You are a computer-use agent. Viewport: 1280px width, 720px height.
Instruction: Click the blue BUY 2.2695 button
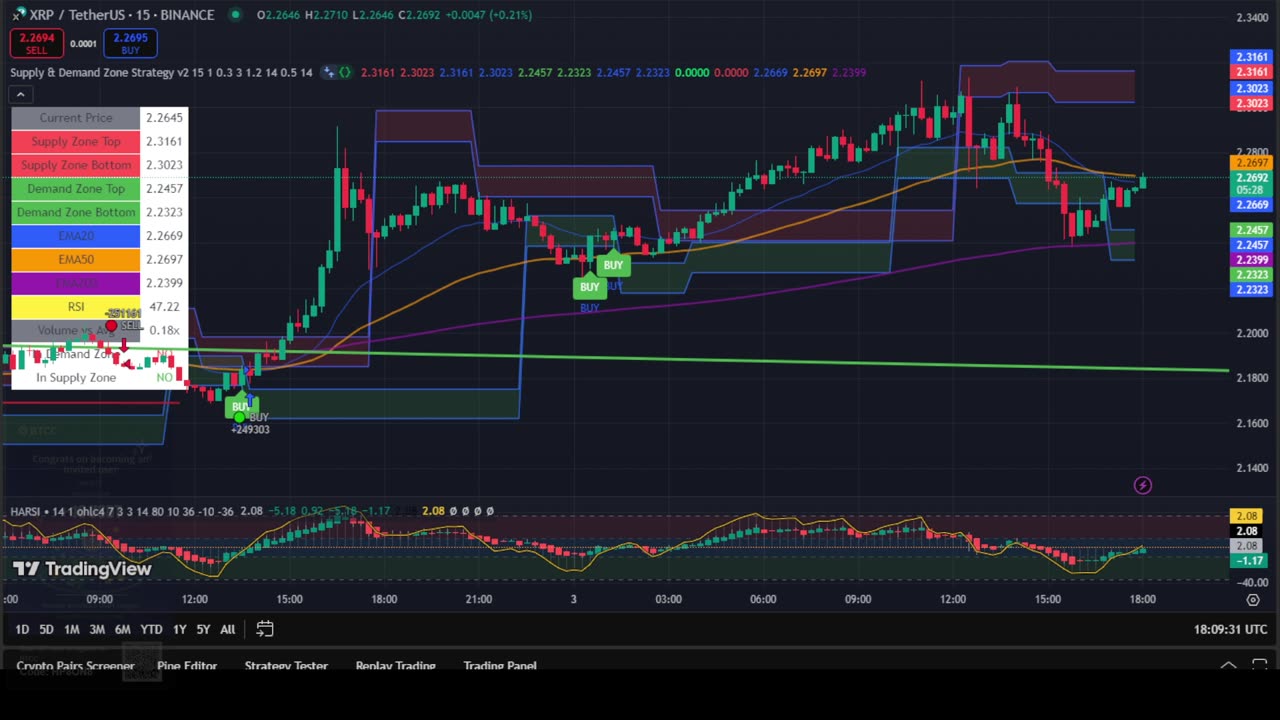pos(130,43)
